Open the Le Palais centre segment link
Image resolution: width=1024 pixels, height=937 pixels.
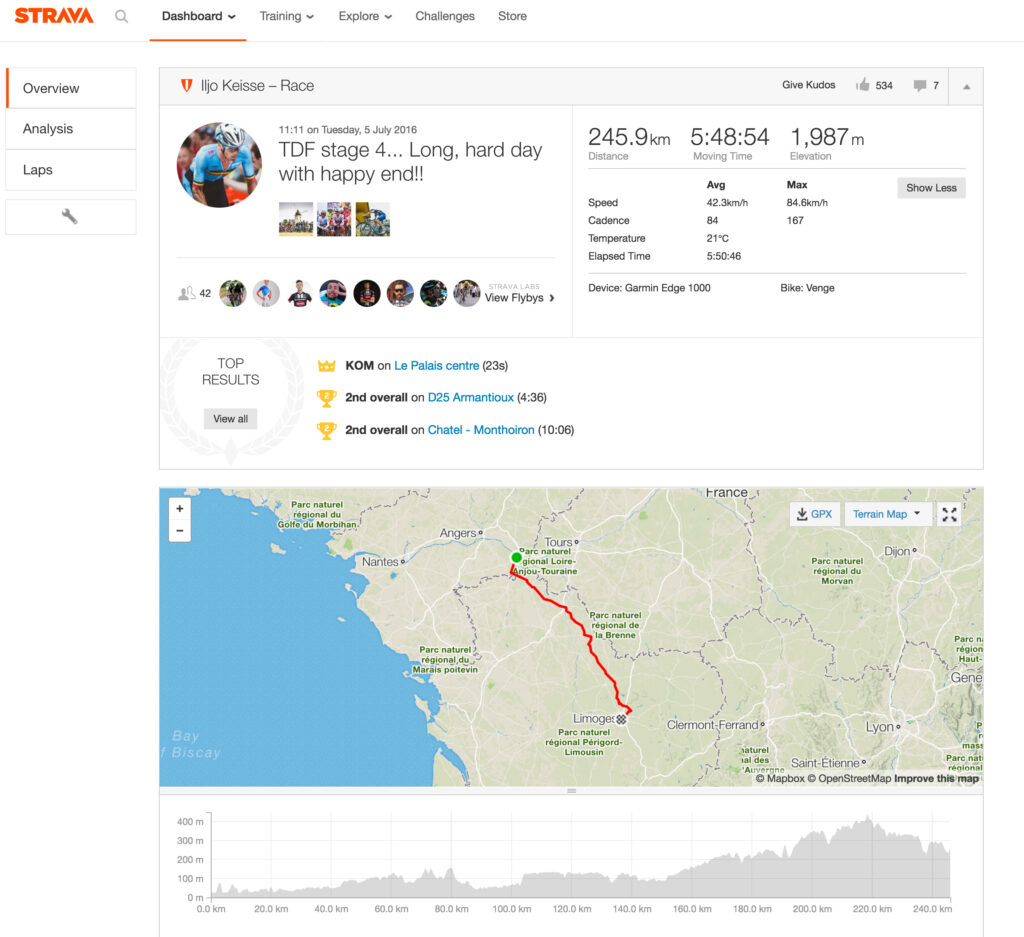[x=436, y=366]
